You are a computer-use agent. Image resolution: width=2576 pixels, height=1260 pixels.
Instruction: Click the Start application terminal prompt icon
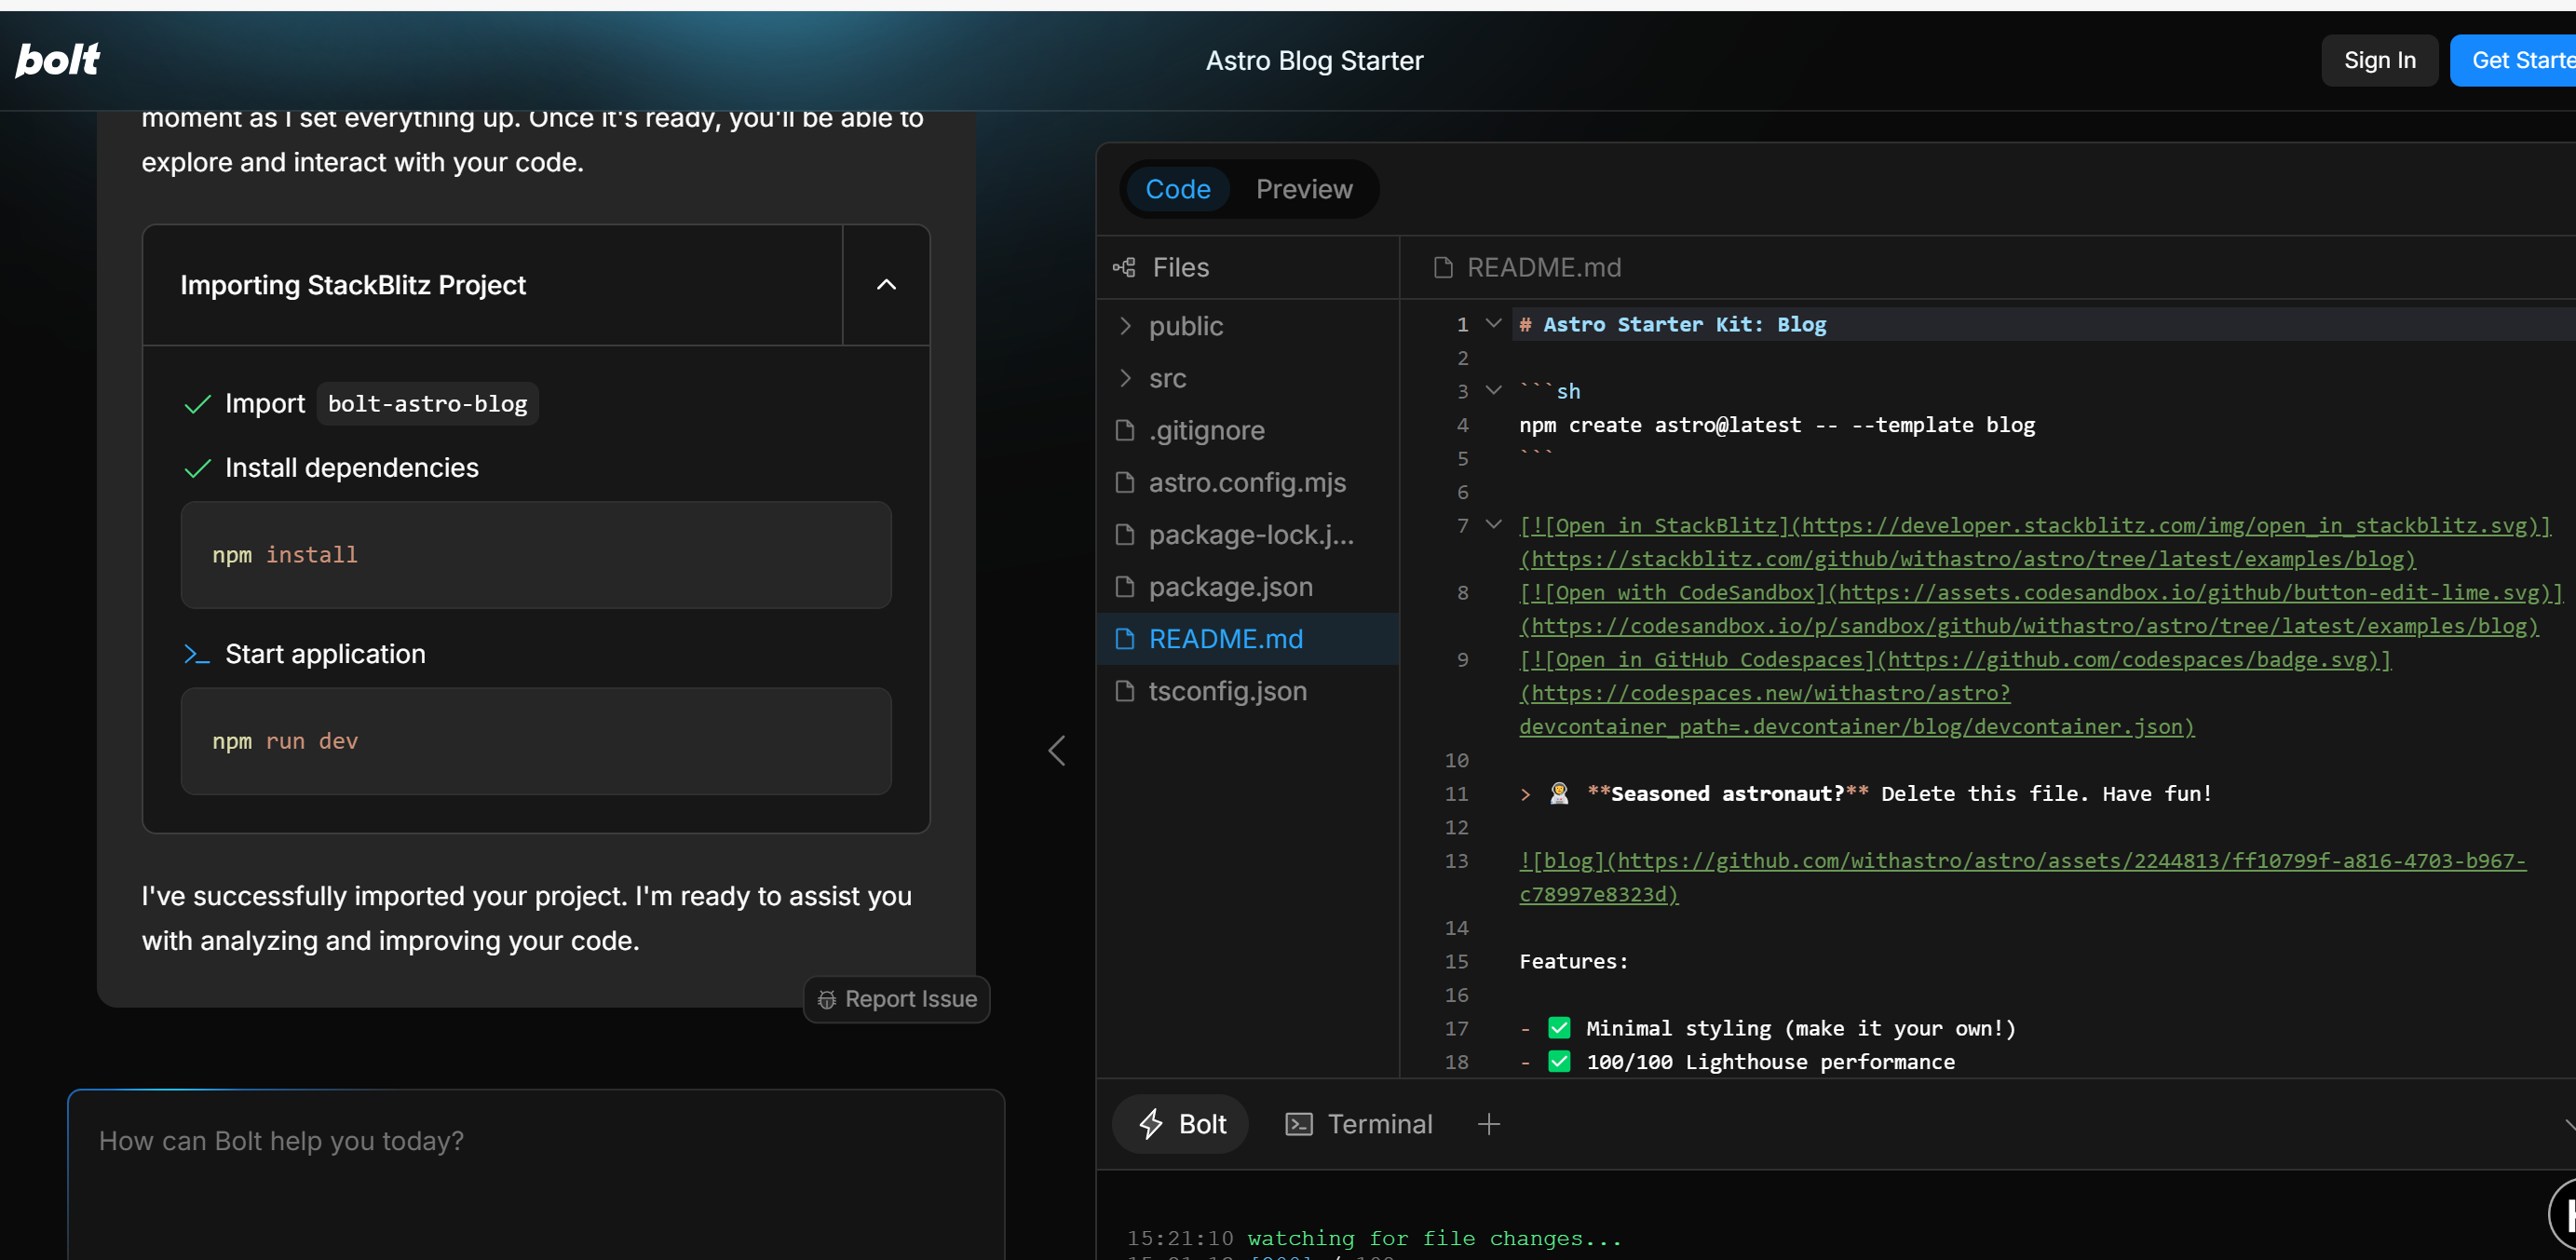pyautogui.click(x=196, y=654)
